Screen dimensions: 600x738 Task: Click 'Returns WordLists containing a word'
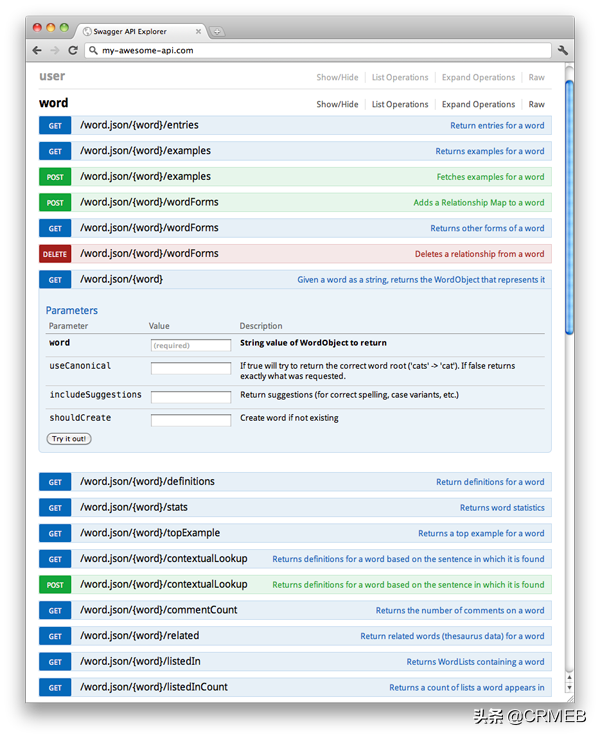click(x=475, y=662)
